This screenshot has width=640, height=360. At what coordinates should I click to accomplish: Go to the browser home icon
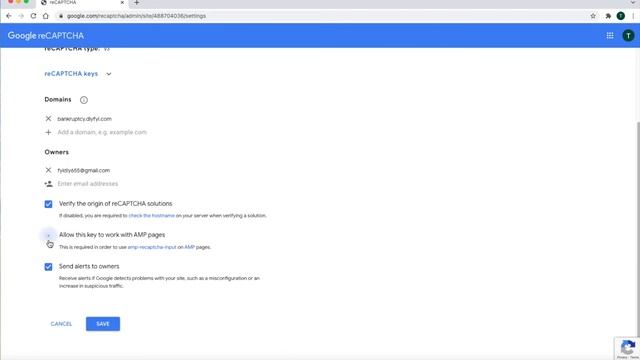[46, 16]
